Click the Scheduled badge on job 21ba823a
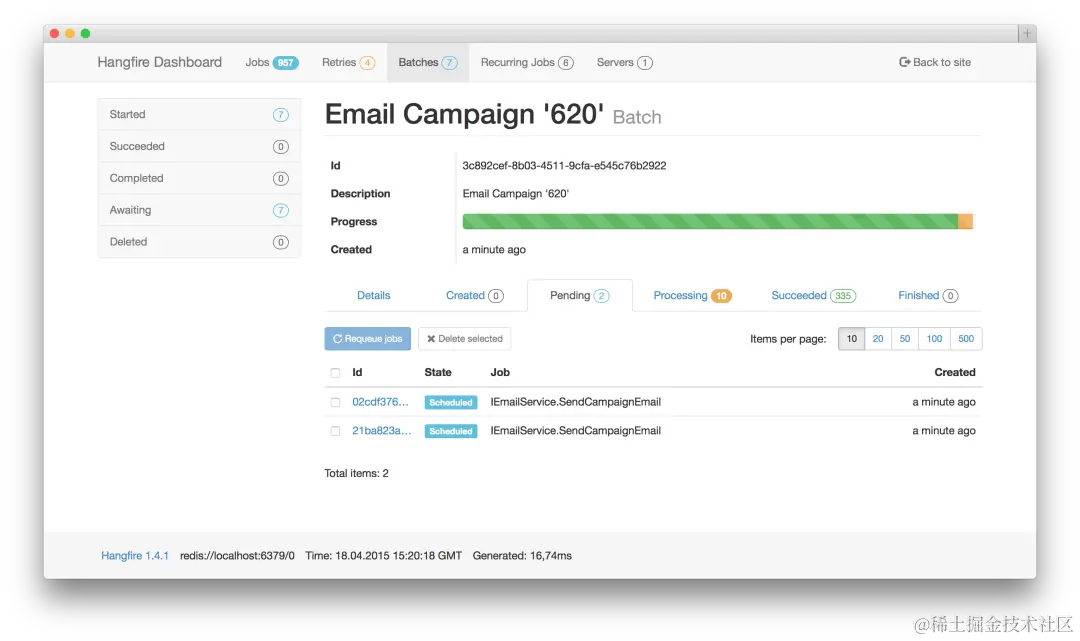1080x641 pixels. coord(451,432)
